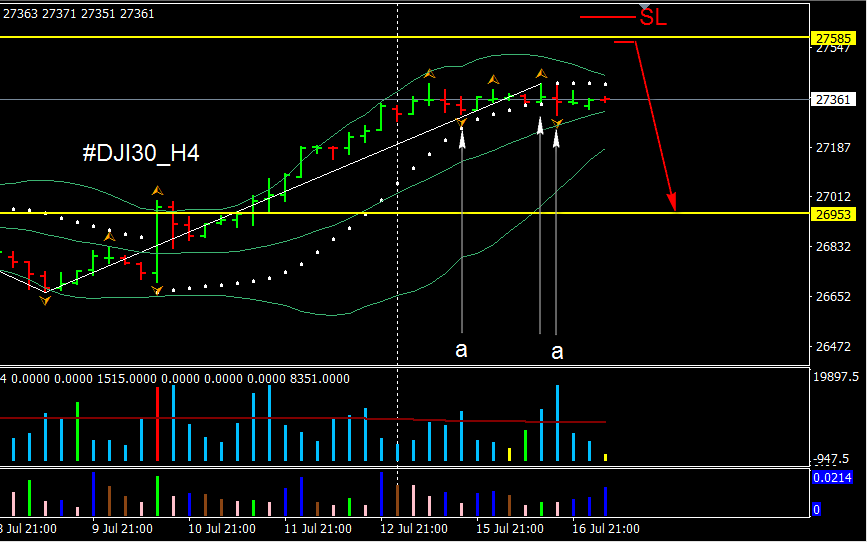Click the 15 Jul 21:00 time label
The image size is (868, 542).
[510, 529]
